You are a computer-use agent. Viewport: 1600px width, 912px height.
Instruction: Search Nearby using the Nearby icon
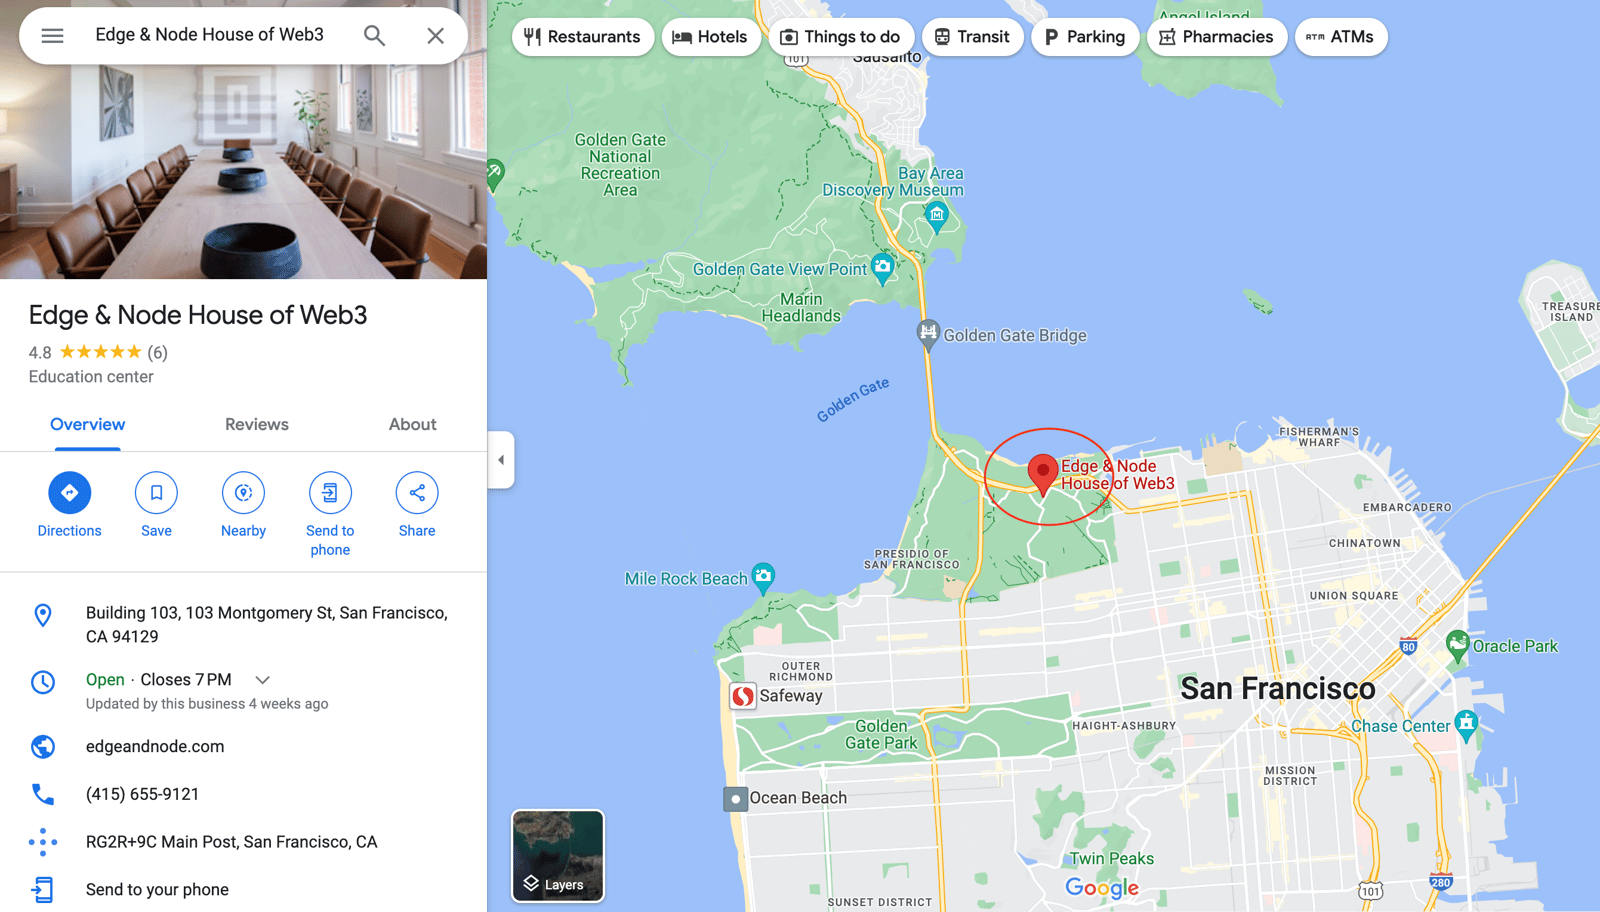243,493
